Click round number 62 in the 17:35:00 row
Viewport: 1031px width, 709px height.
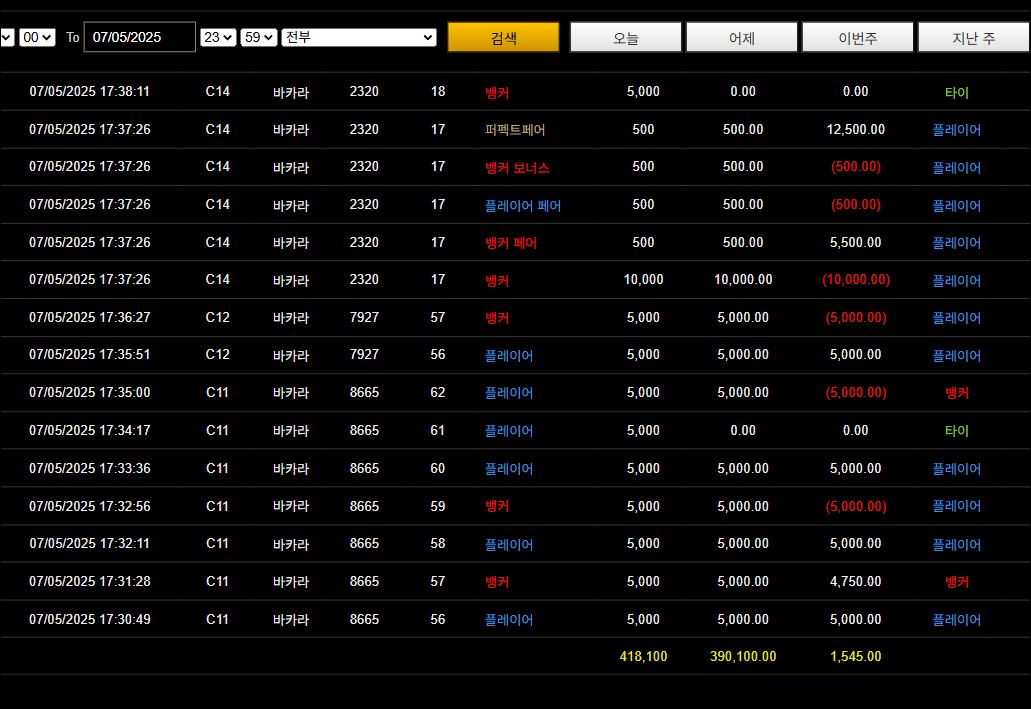pyautogui.click(x=438, y=393)
